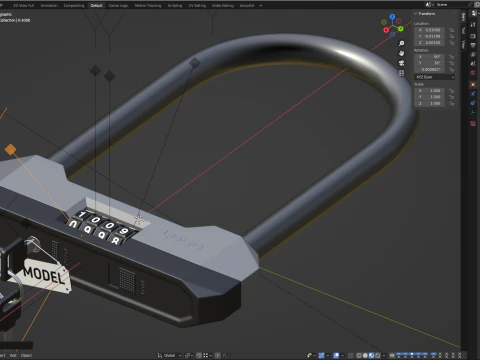Toggle lock on Rotation Y

click(452, 63)
